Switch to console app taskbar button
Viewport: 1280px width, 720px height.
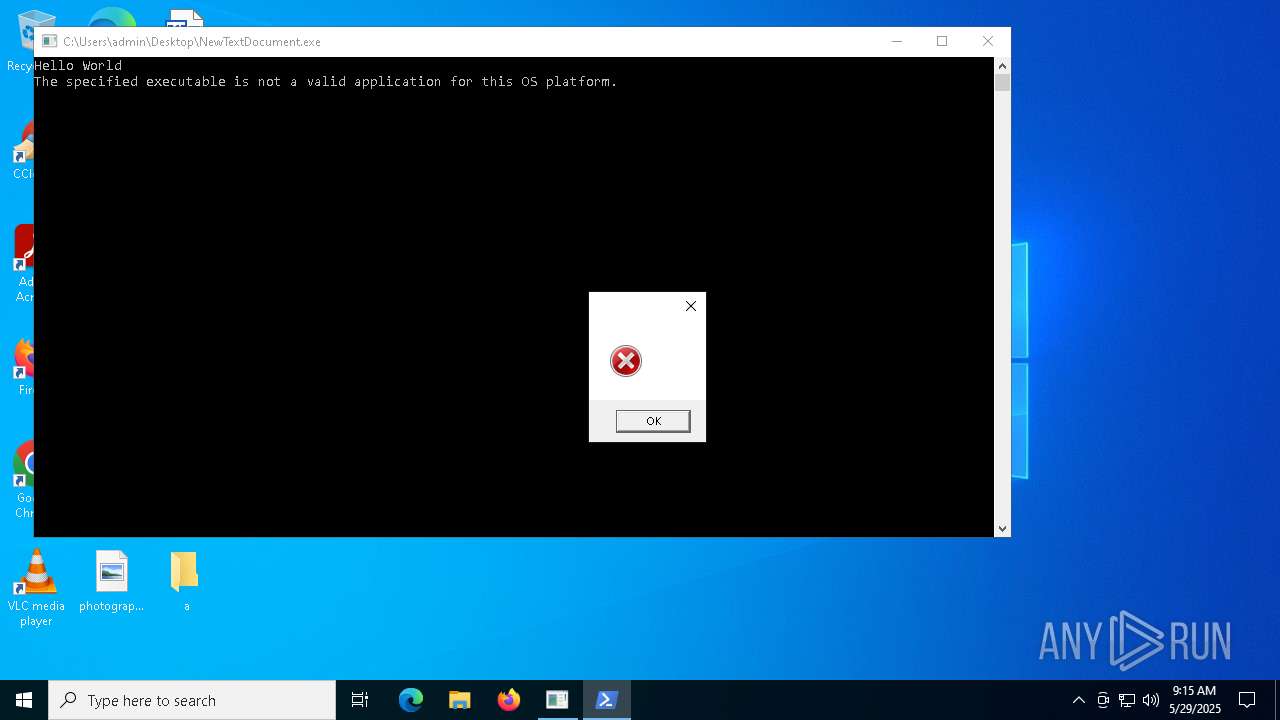pyautogui.click(x=557, y=700)
